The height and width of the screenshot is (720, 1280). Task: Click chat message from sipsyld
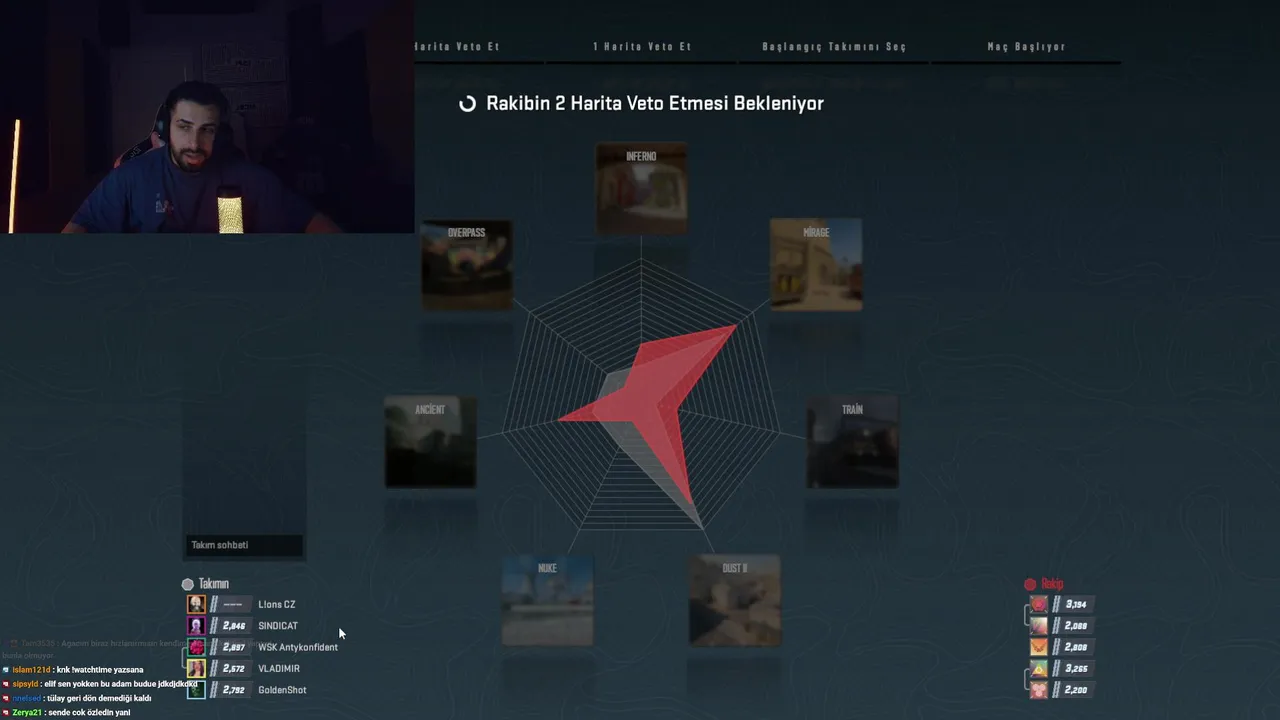pyautogui.click(x=99, y=684)
